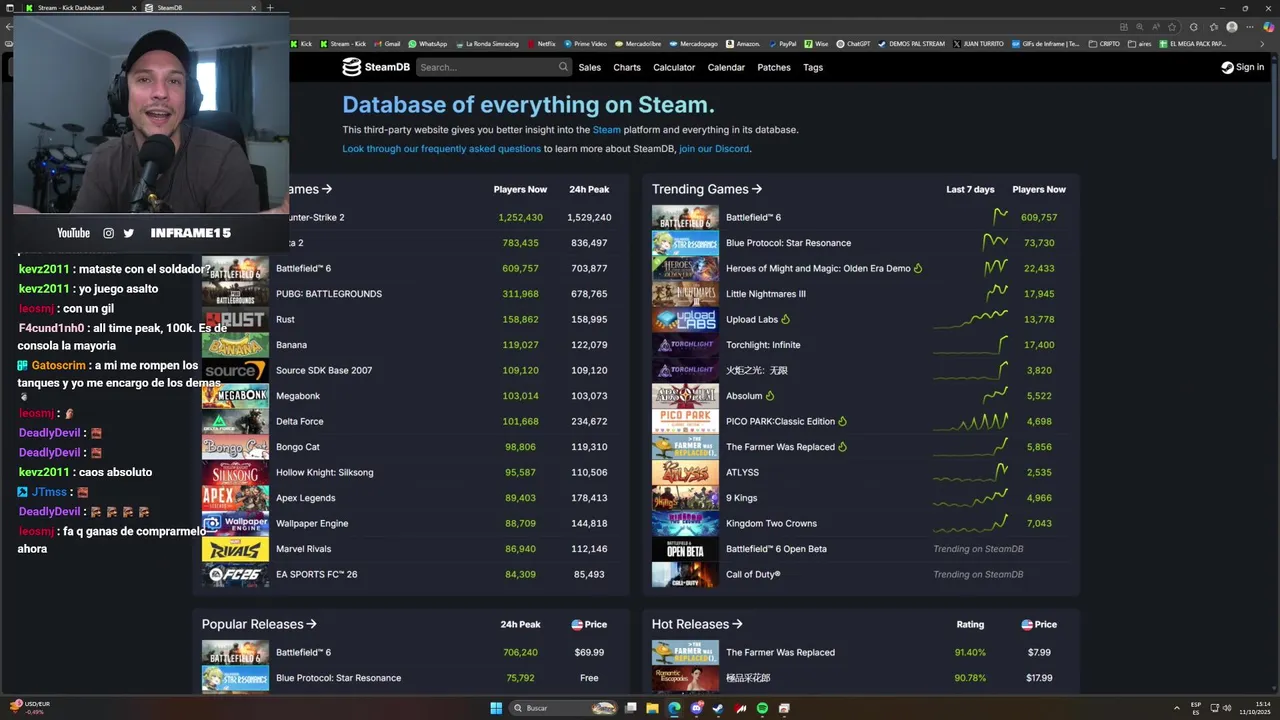Screen dimensions: 1280x720
Task: Open the Twitter icon on stream overlay
Action: [x=128, y=233]
